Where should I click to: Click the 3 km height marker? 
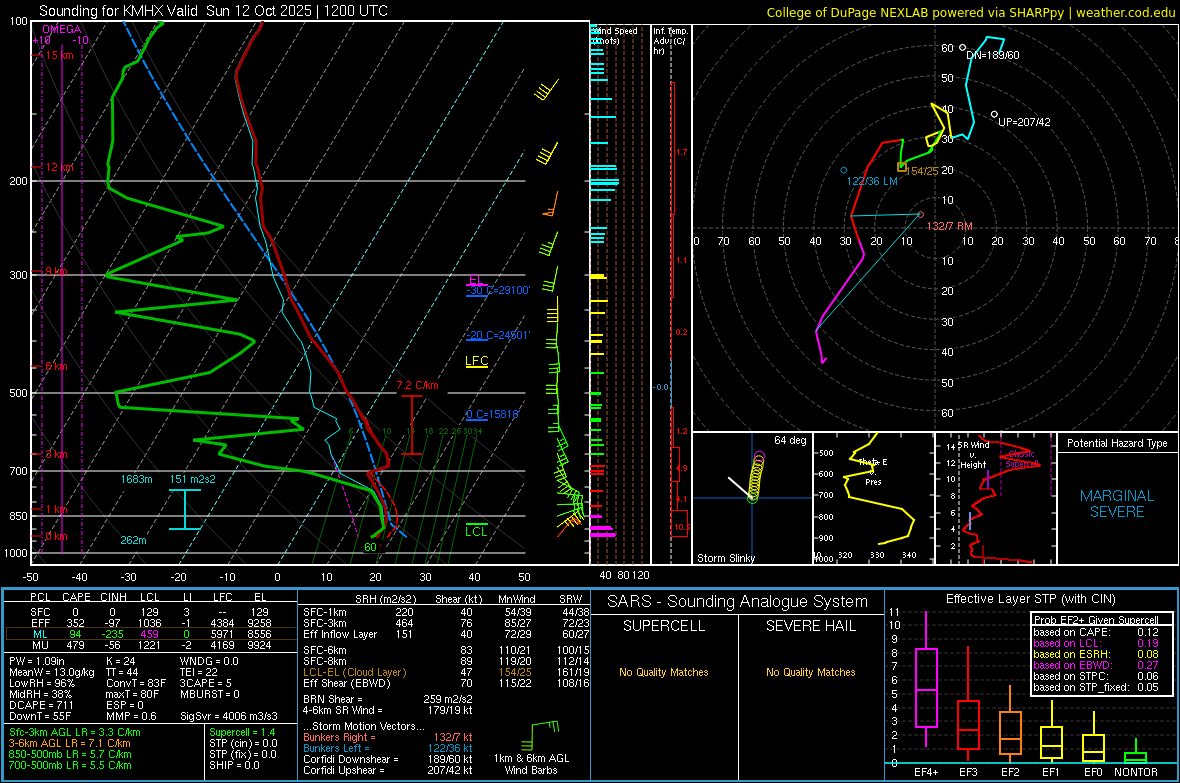(55, 454)
